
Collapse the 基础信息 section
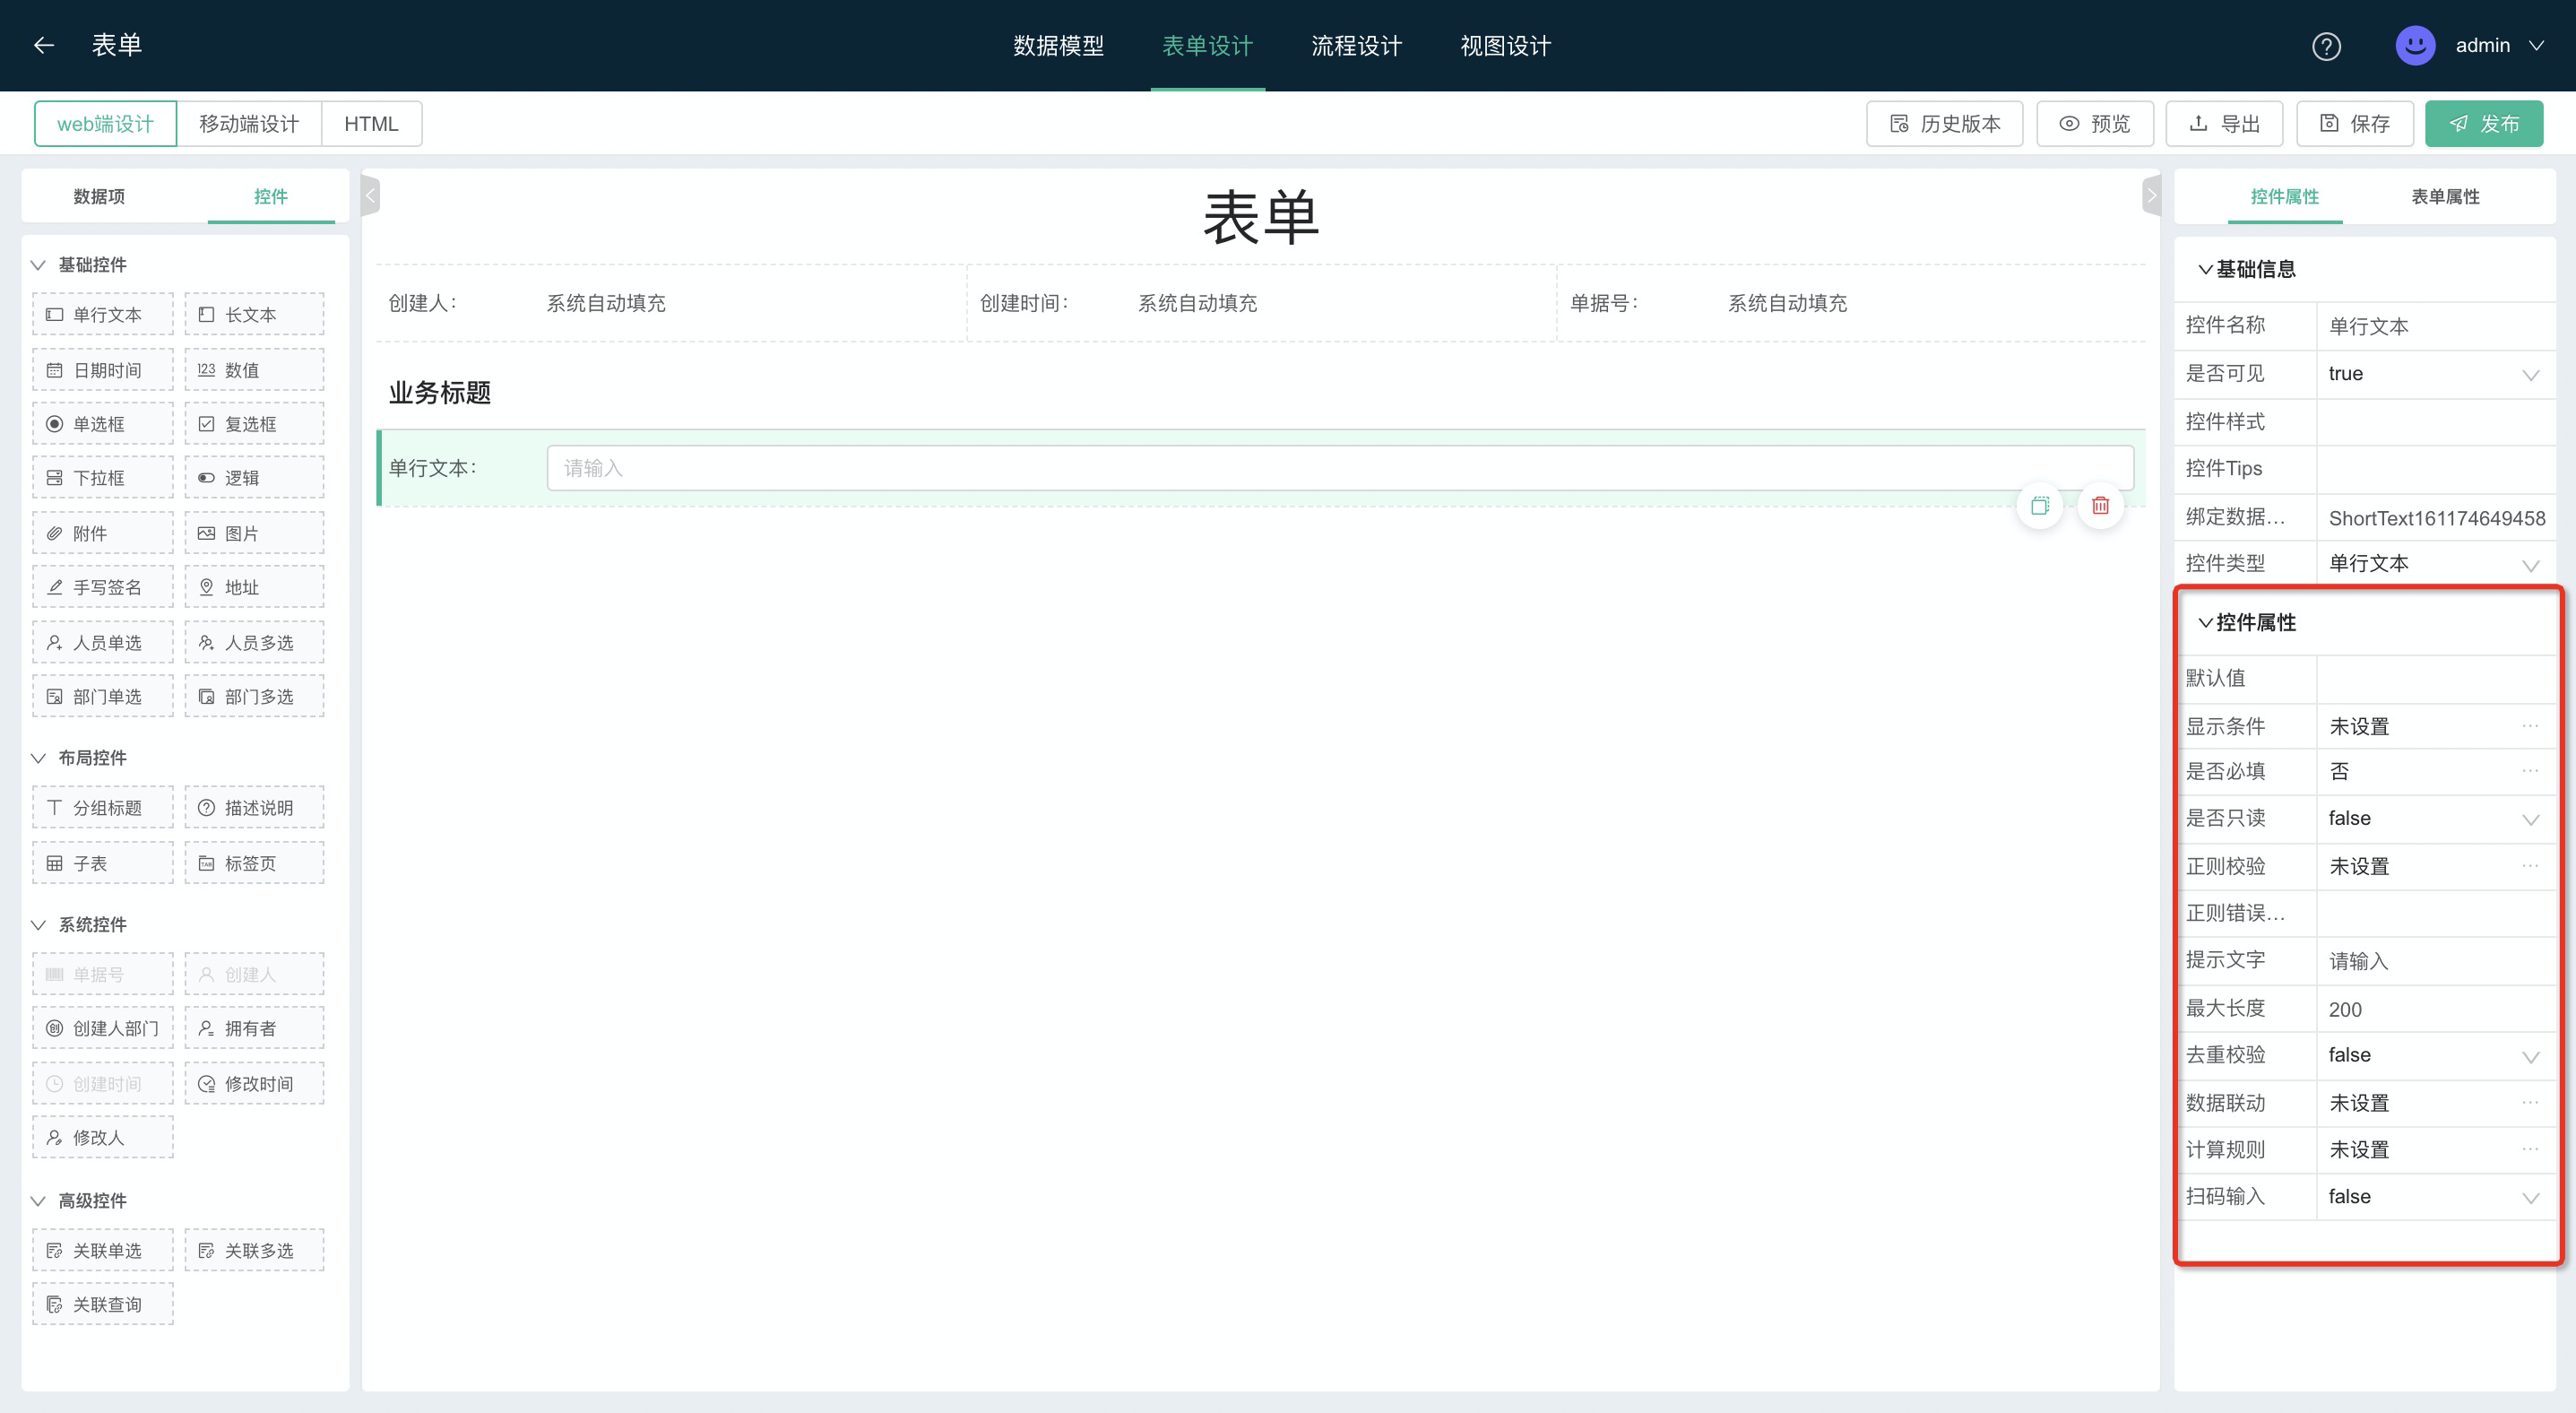tap(2205, 269)
